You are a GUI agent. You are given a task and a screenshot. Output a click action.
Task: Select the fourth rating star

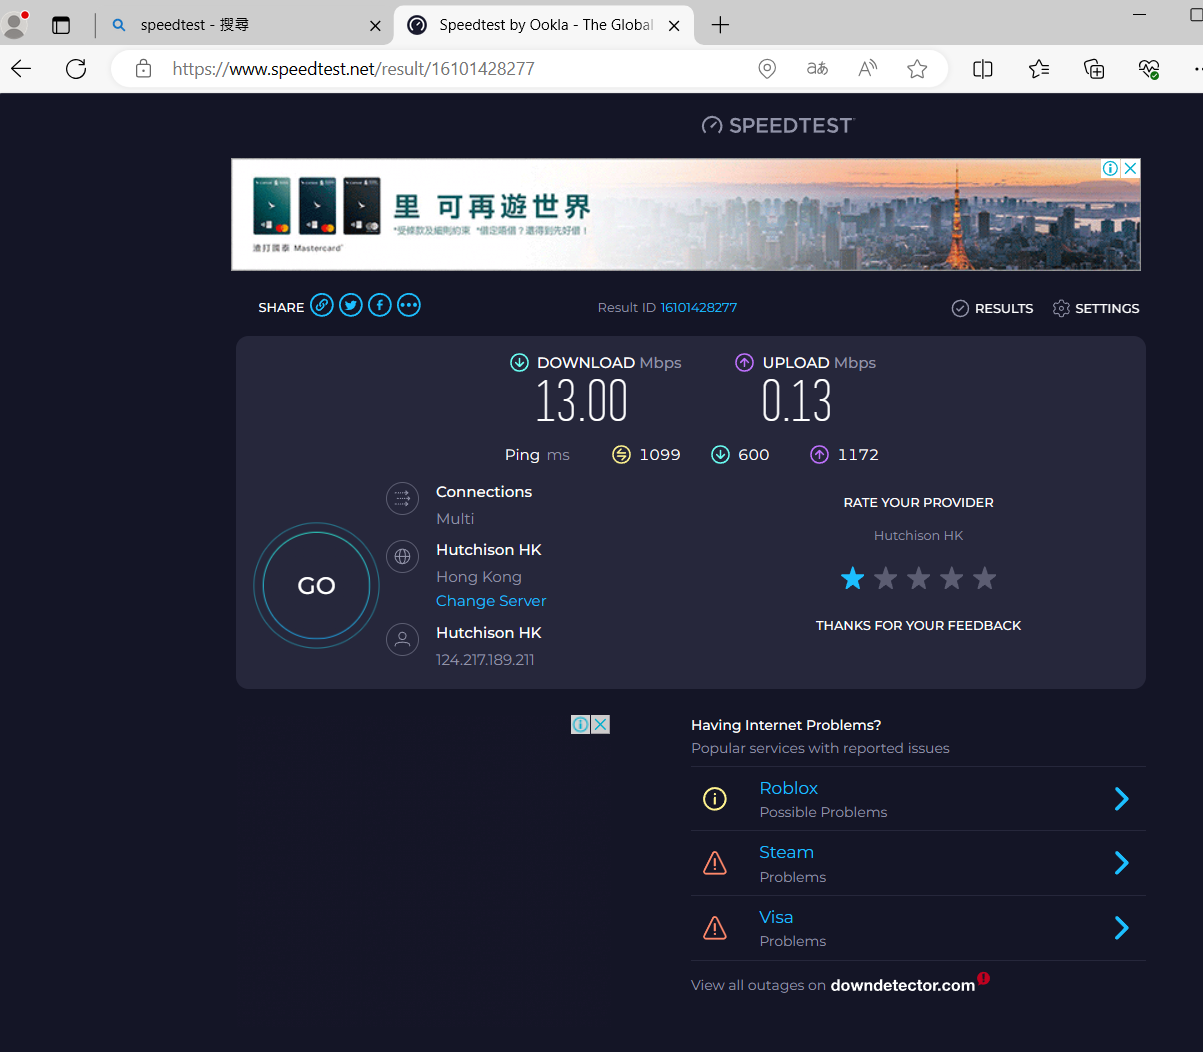pos(951,578)
